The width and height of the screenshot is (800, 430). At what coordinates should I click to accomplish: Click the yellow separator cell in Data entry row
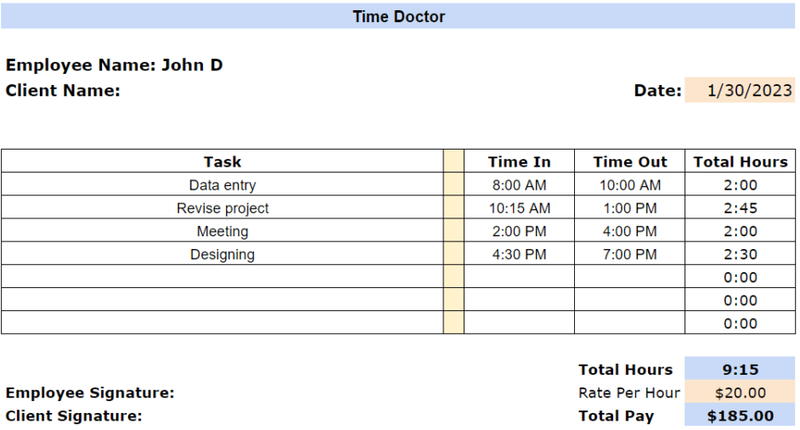click(x=454, y=184)
